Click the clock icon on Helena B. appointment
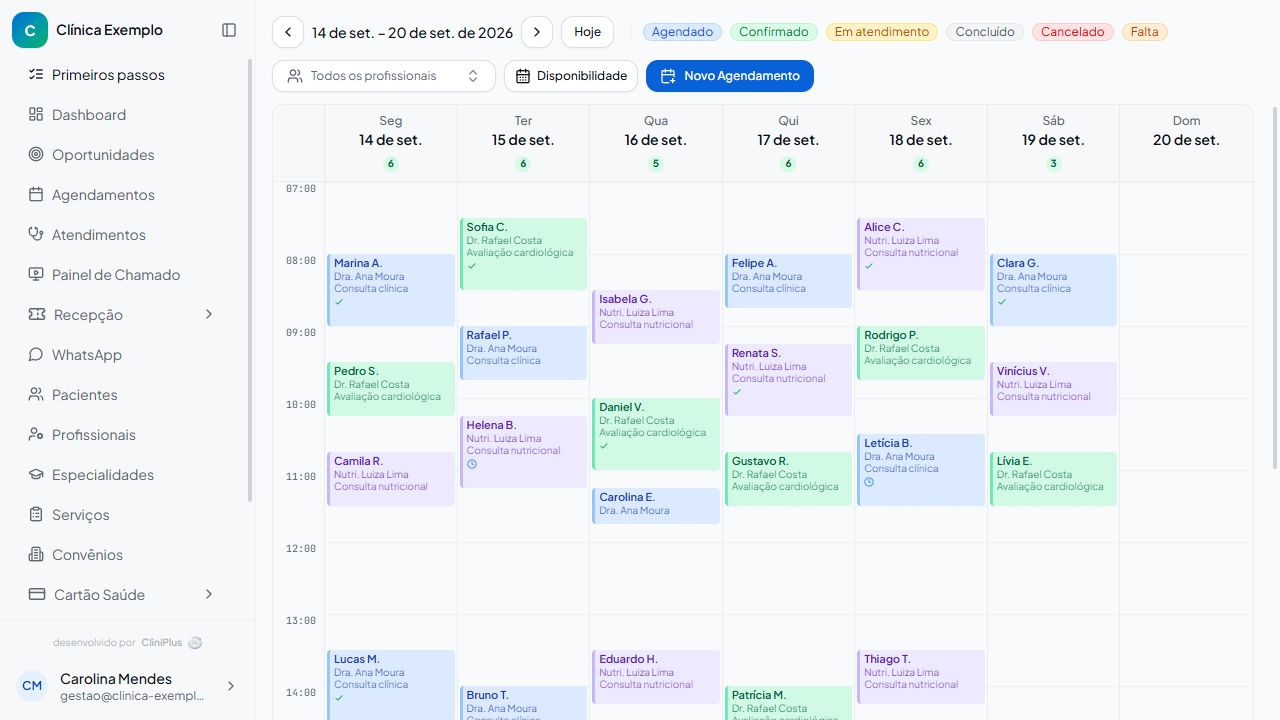Screen dimensions: 1280x720 [472, 464]
